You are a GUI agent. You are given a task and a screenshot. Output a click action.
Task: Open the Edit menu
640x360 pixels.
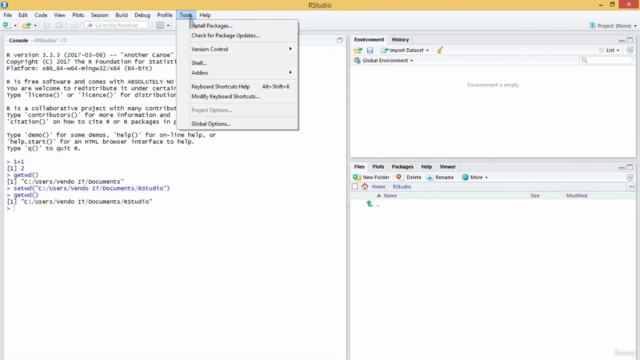23,15
